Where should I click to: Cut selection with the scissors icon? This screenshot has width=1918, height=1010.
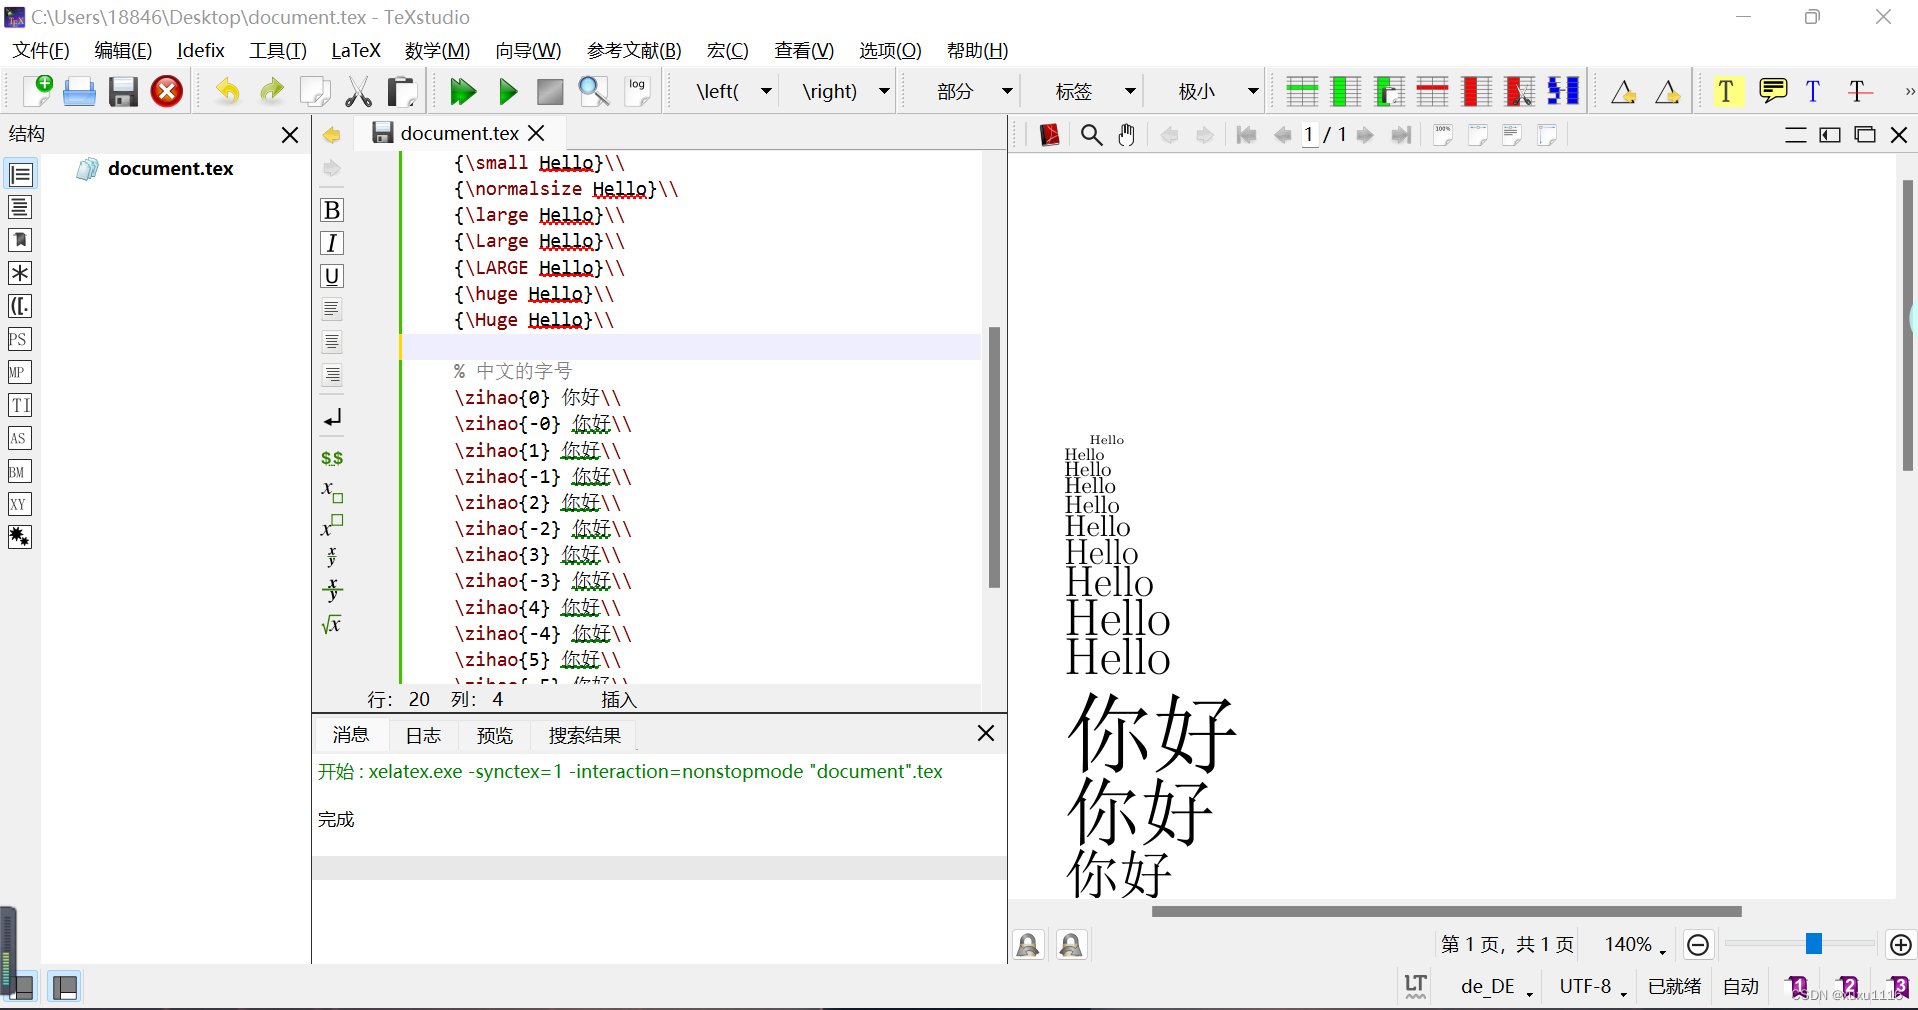coord(358,91)
